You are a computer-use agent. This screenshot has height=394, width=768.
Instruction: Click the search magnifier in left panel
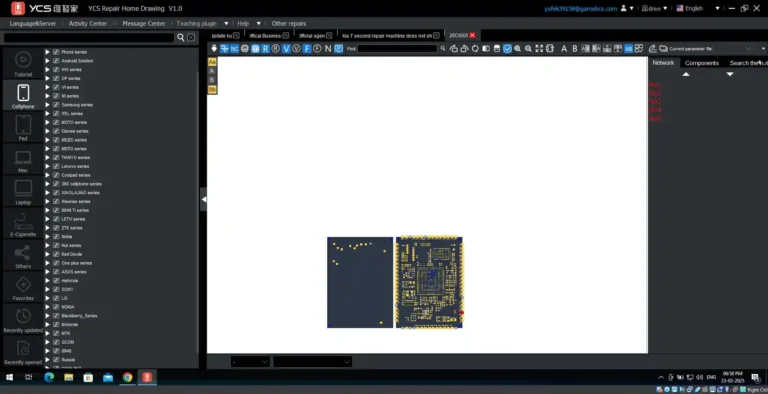point(181,37)
